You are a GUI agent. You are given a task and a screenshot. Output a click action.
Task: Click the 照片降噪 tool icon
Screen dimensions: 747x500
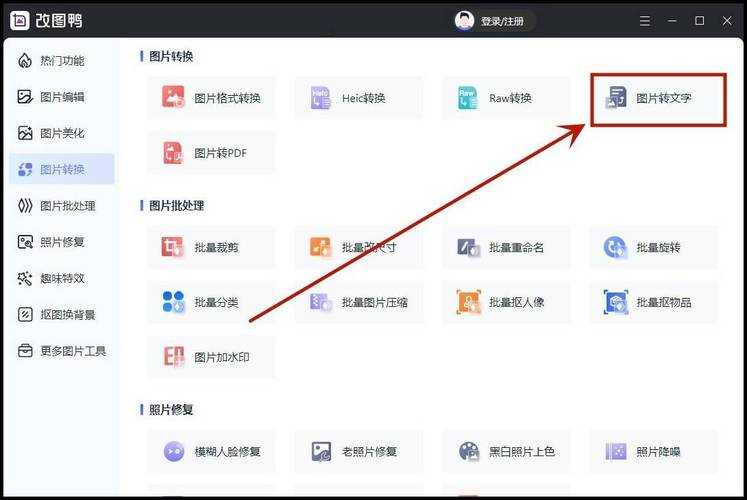[616, 451]
